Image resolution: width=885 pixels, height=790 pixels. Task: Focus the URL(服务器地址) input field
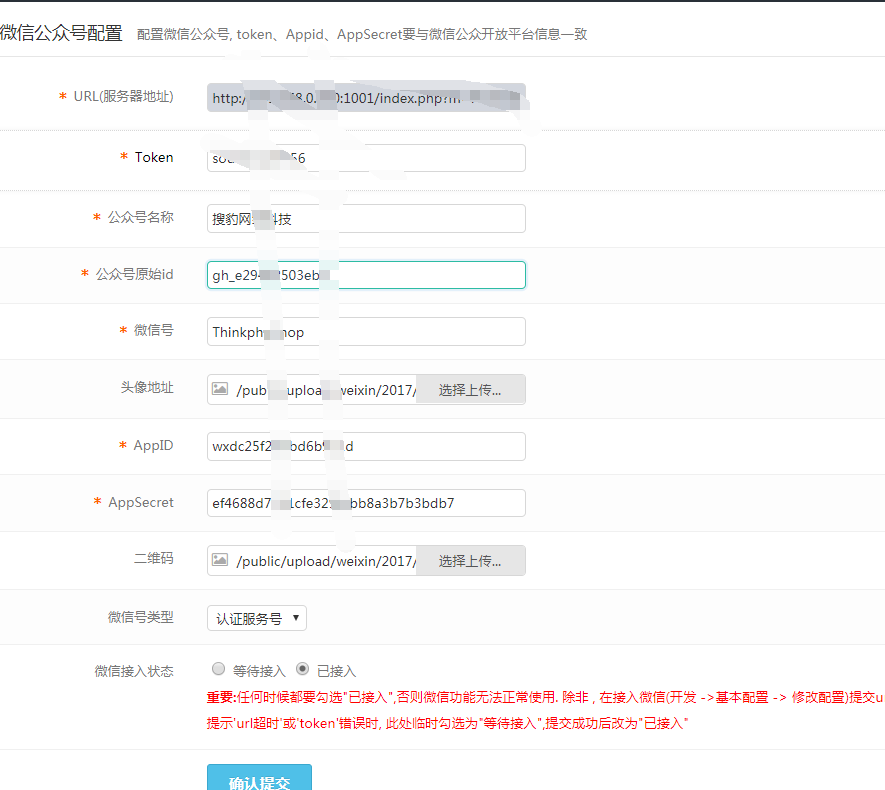(366, 98)
